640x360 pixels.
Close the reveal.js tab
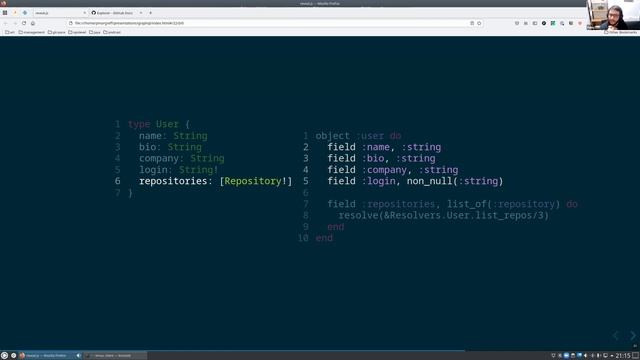click(x=84, y=13)
